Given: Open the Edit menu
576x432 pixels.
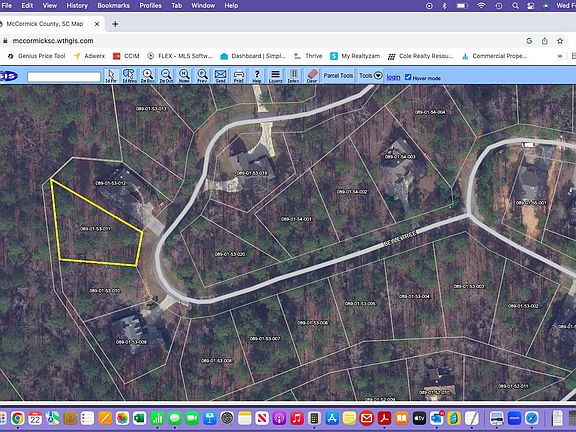Looking at the screenshot, I should pos(27,6).
